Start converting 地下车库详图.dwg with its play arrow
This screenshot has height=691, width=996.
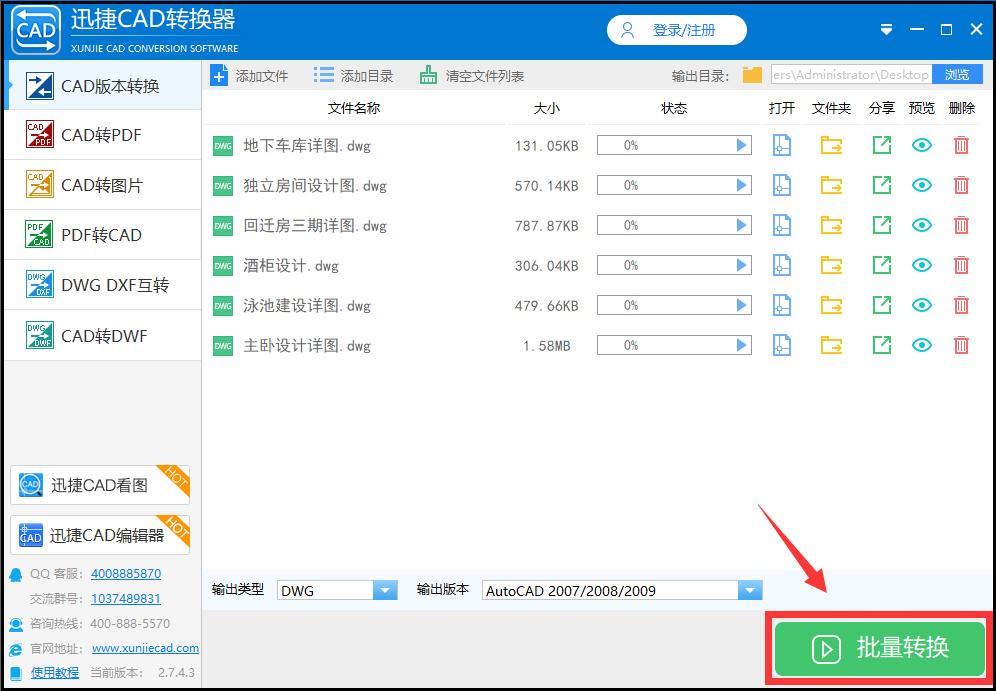(x=742, y=145)
